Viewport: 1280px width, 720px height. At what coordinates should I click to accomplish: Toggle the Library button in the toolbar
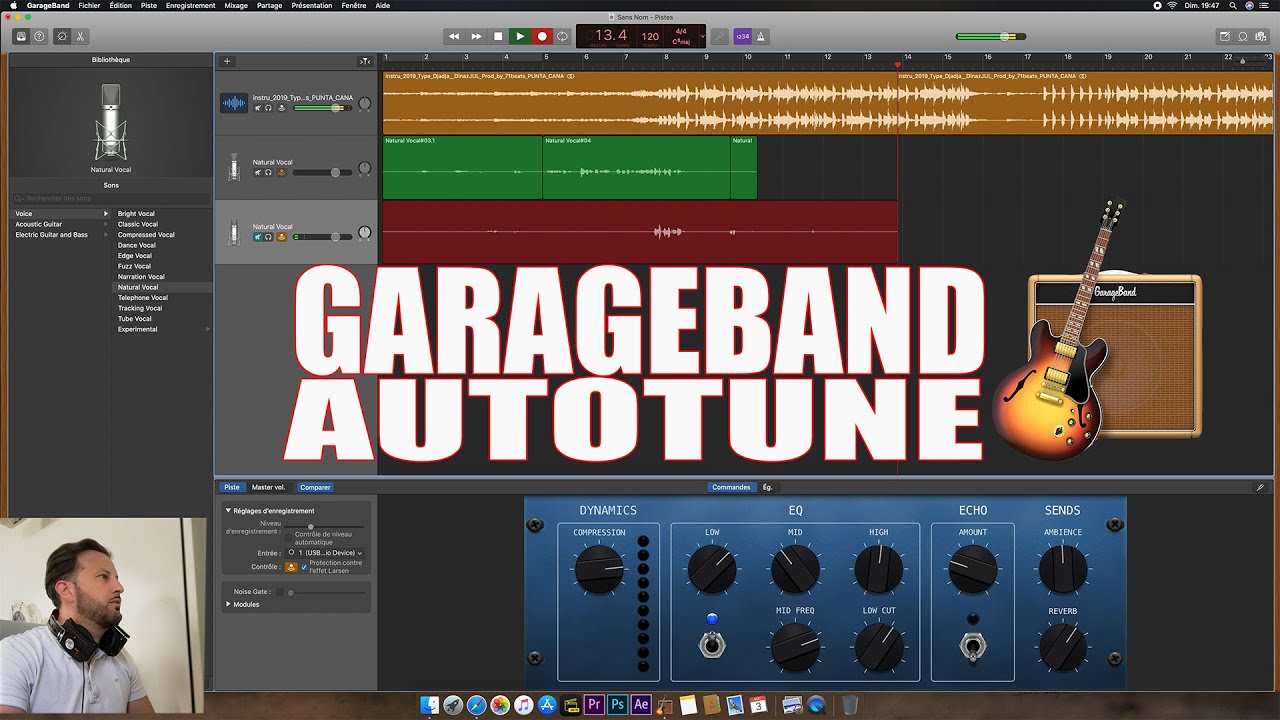21,36
